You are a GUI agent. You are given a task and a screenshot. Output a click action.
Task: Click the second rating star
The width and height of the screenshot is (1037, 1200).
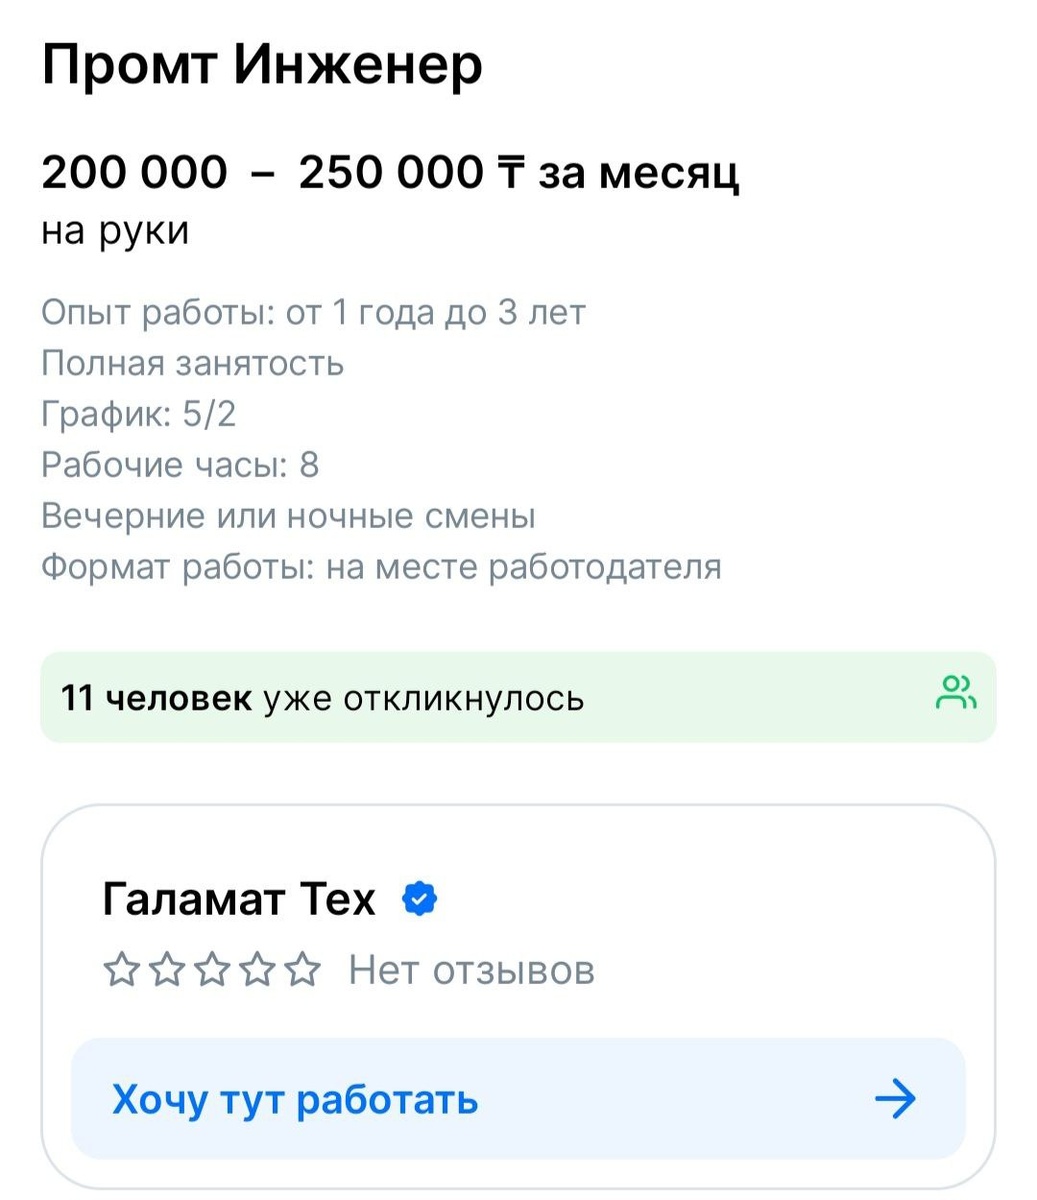click(x=167, y=969)
